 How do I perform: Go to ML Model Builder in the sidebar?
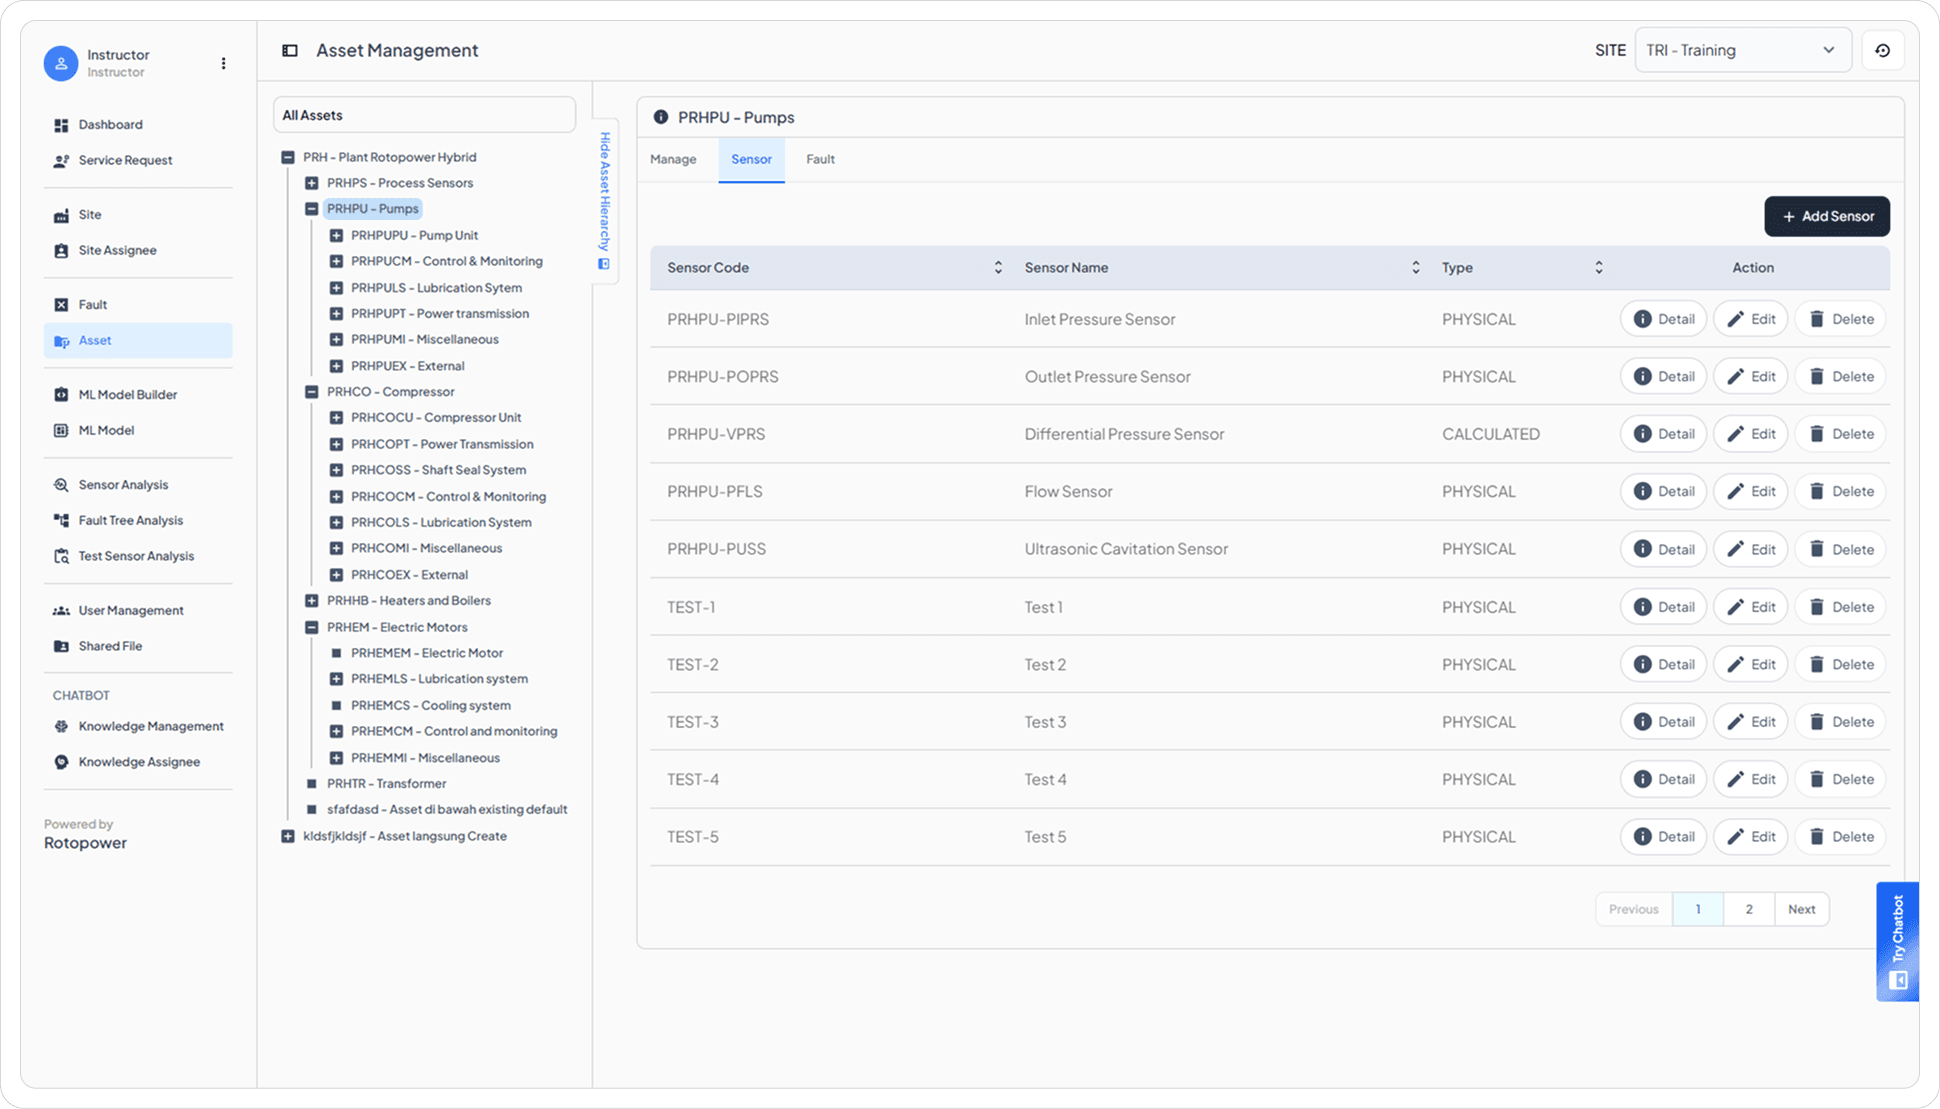pyautogui.click(x=127, y=395)
